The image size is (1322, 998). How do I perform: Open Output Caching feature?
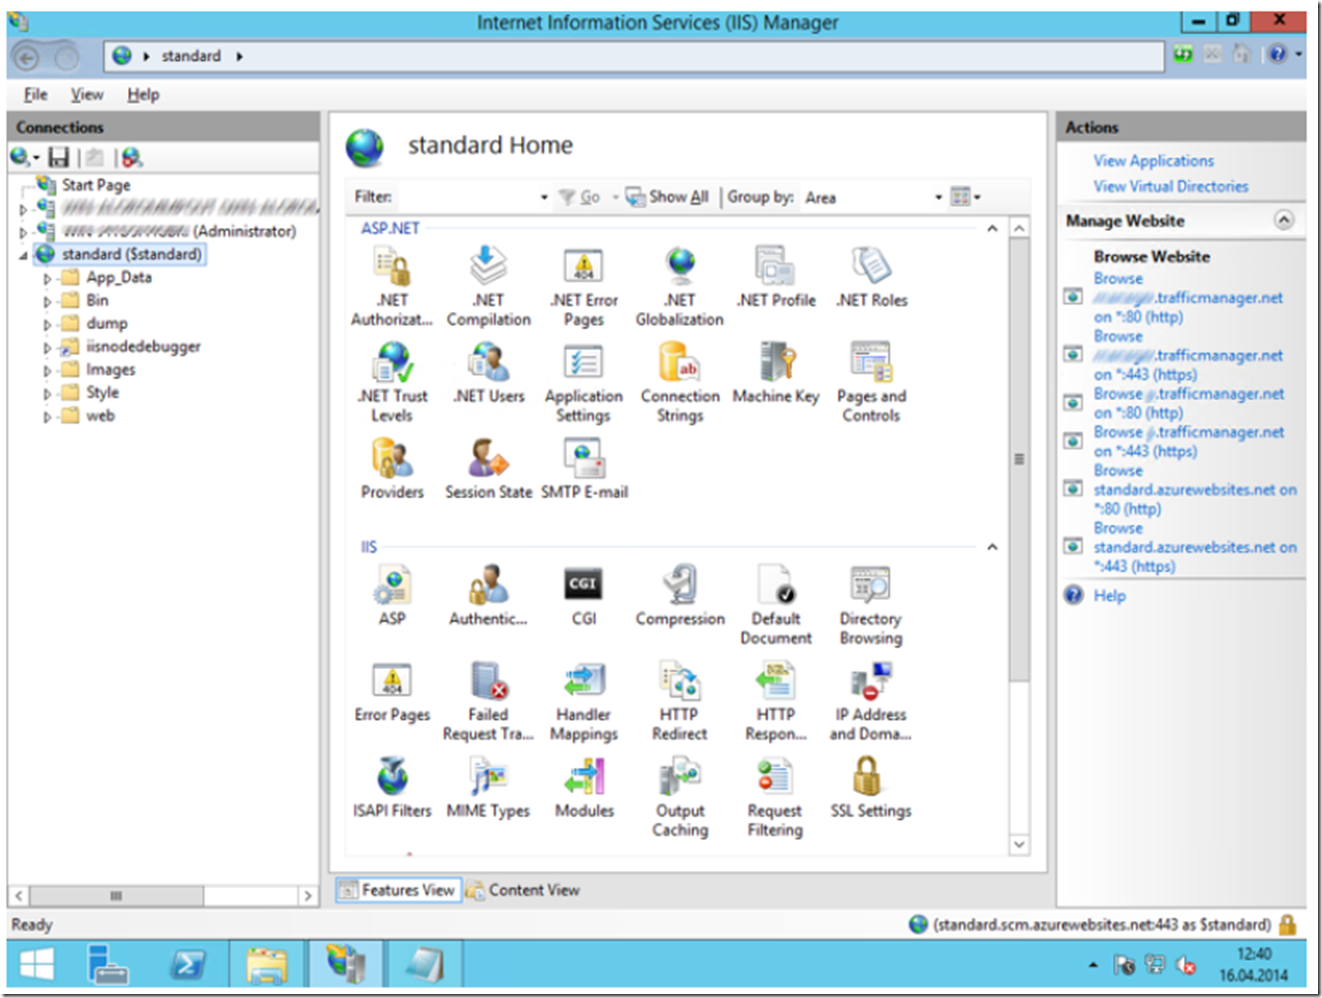(680, 797)
